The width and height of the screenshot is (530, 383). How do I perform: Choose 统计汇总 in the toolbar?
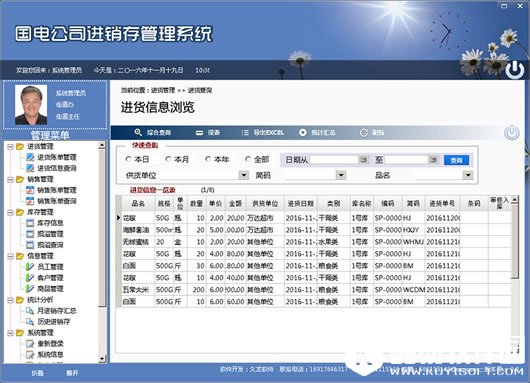[x=323, y=133]
